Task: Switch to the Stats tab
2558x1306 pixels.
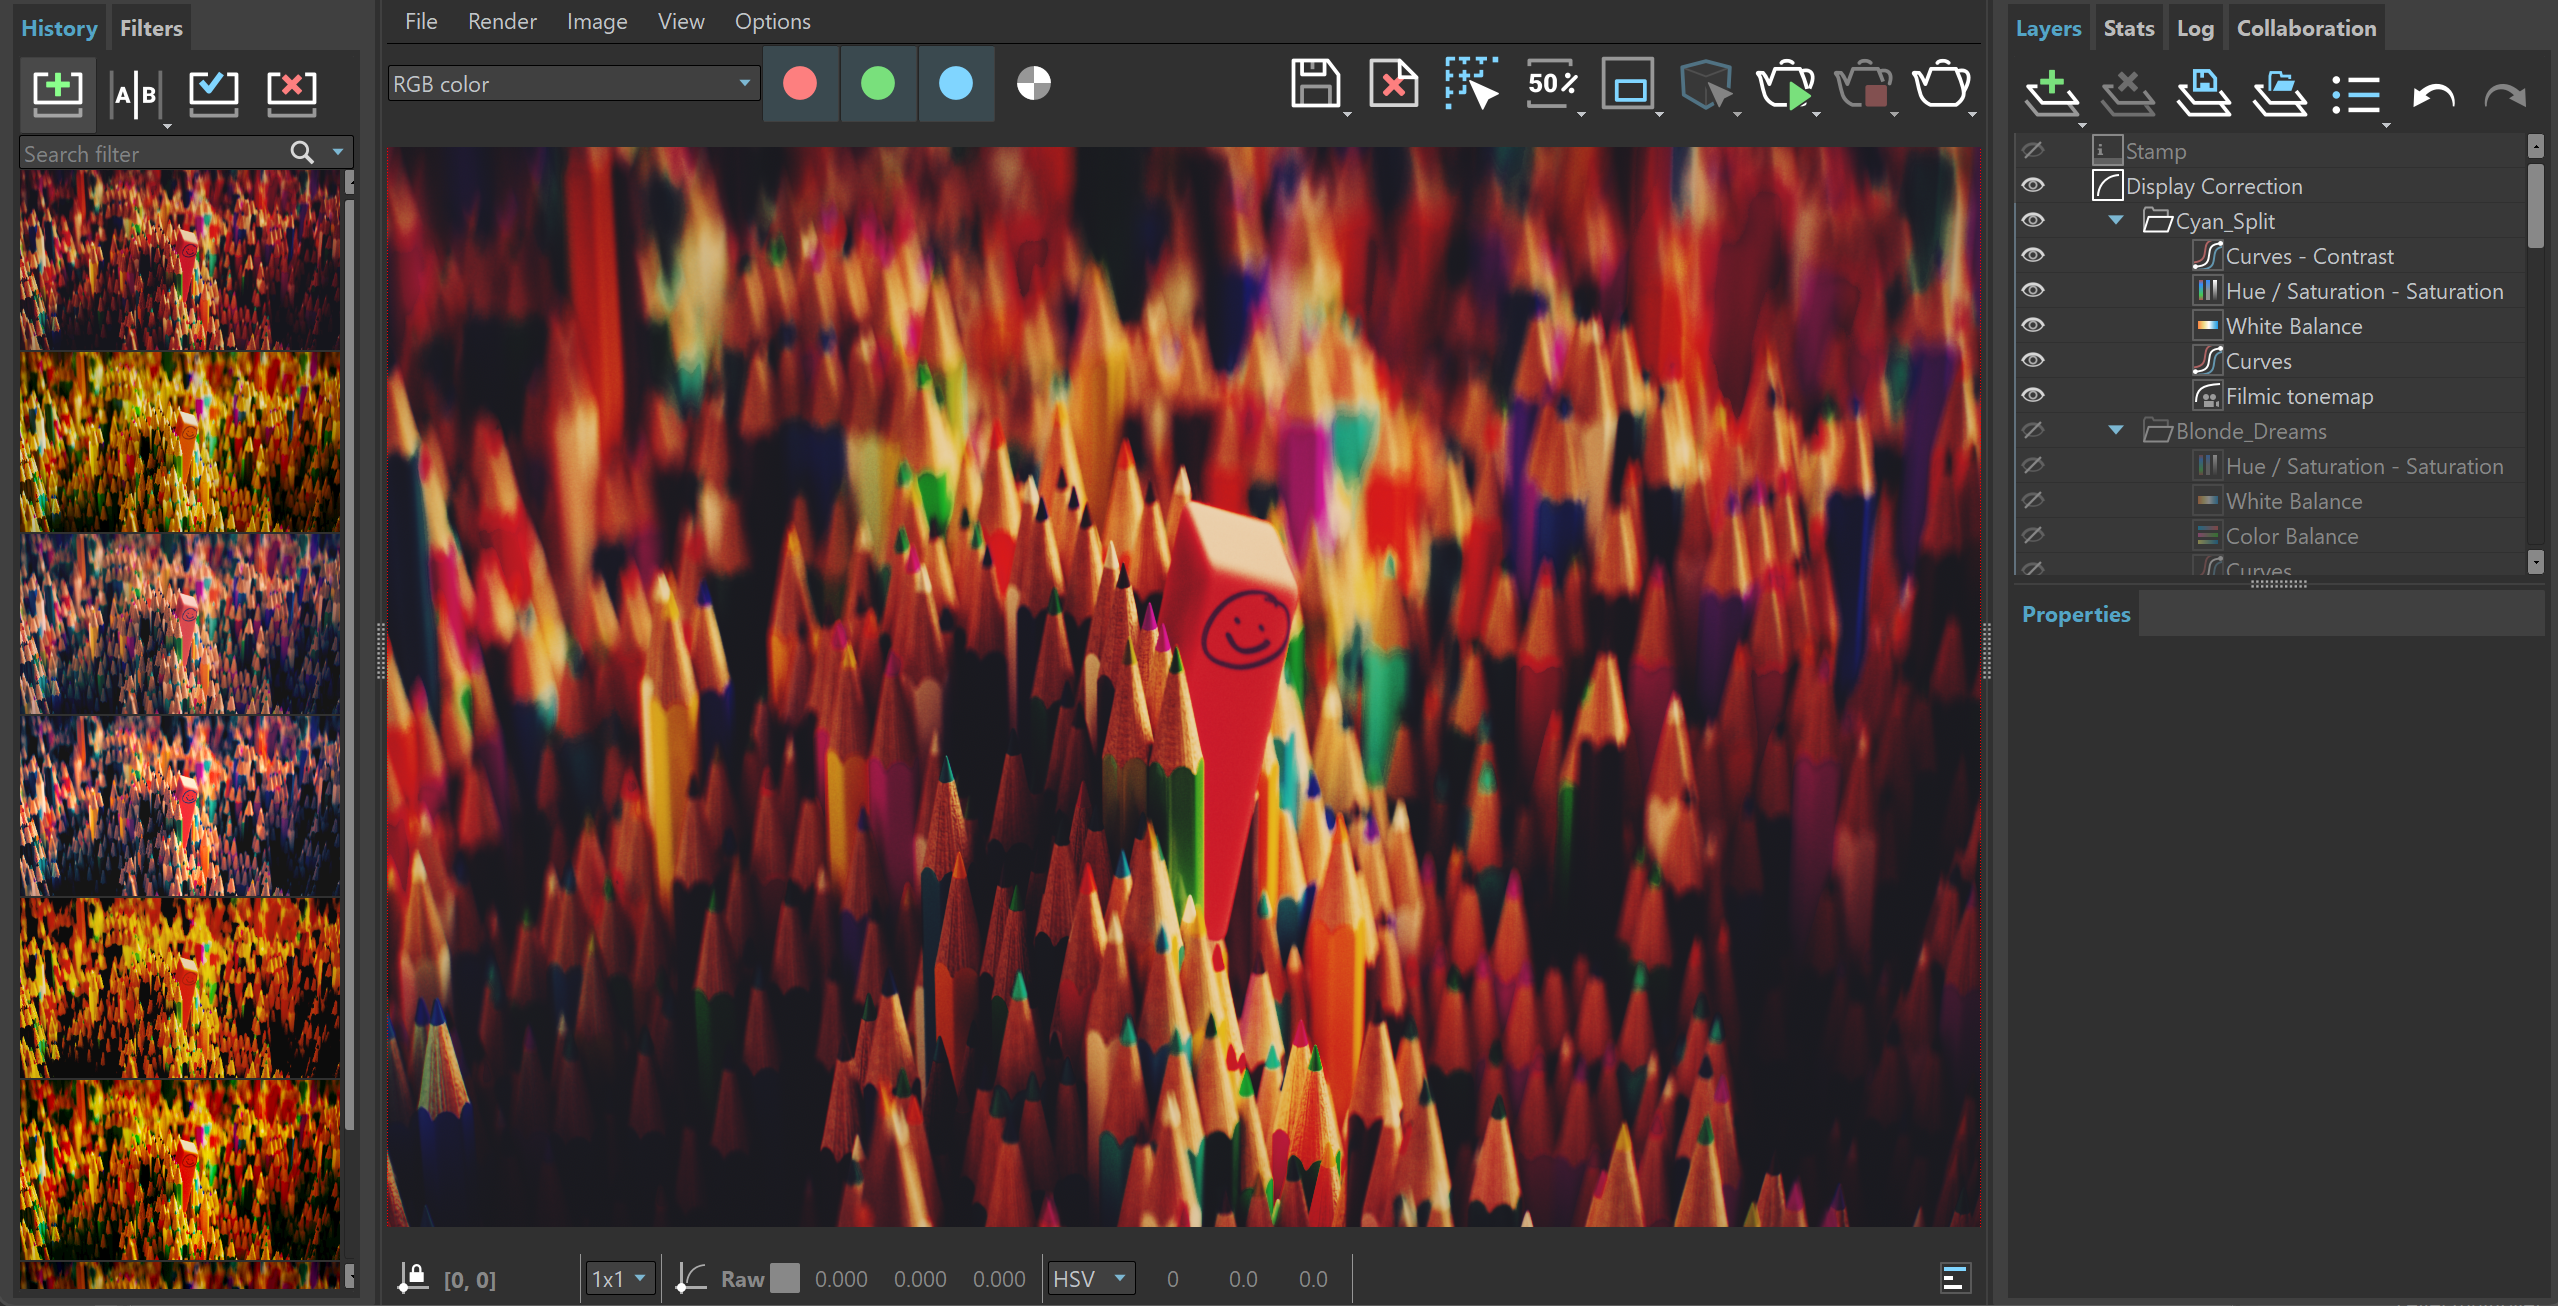Action: click(x=2128, y=28)
